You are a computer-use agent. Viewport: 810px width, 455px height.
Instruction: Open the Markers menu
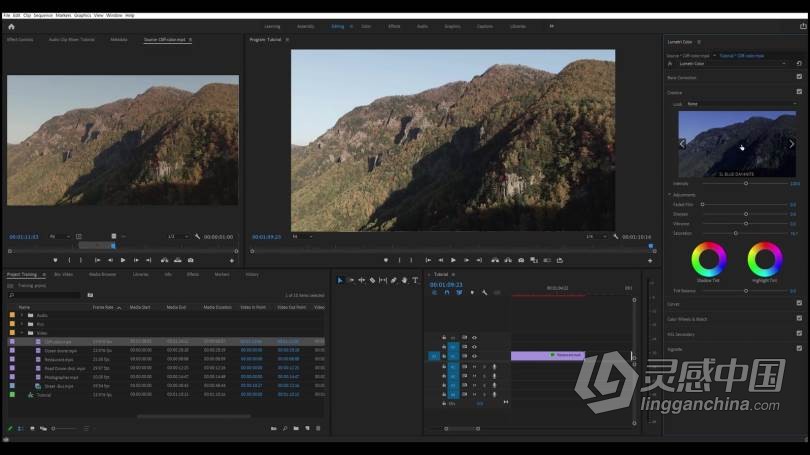[64, 15]
